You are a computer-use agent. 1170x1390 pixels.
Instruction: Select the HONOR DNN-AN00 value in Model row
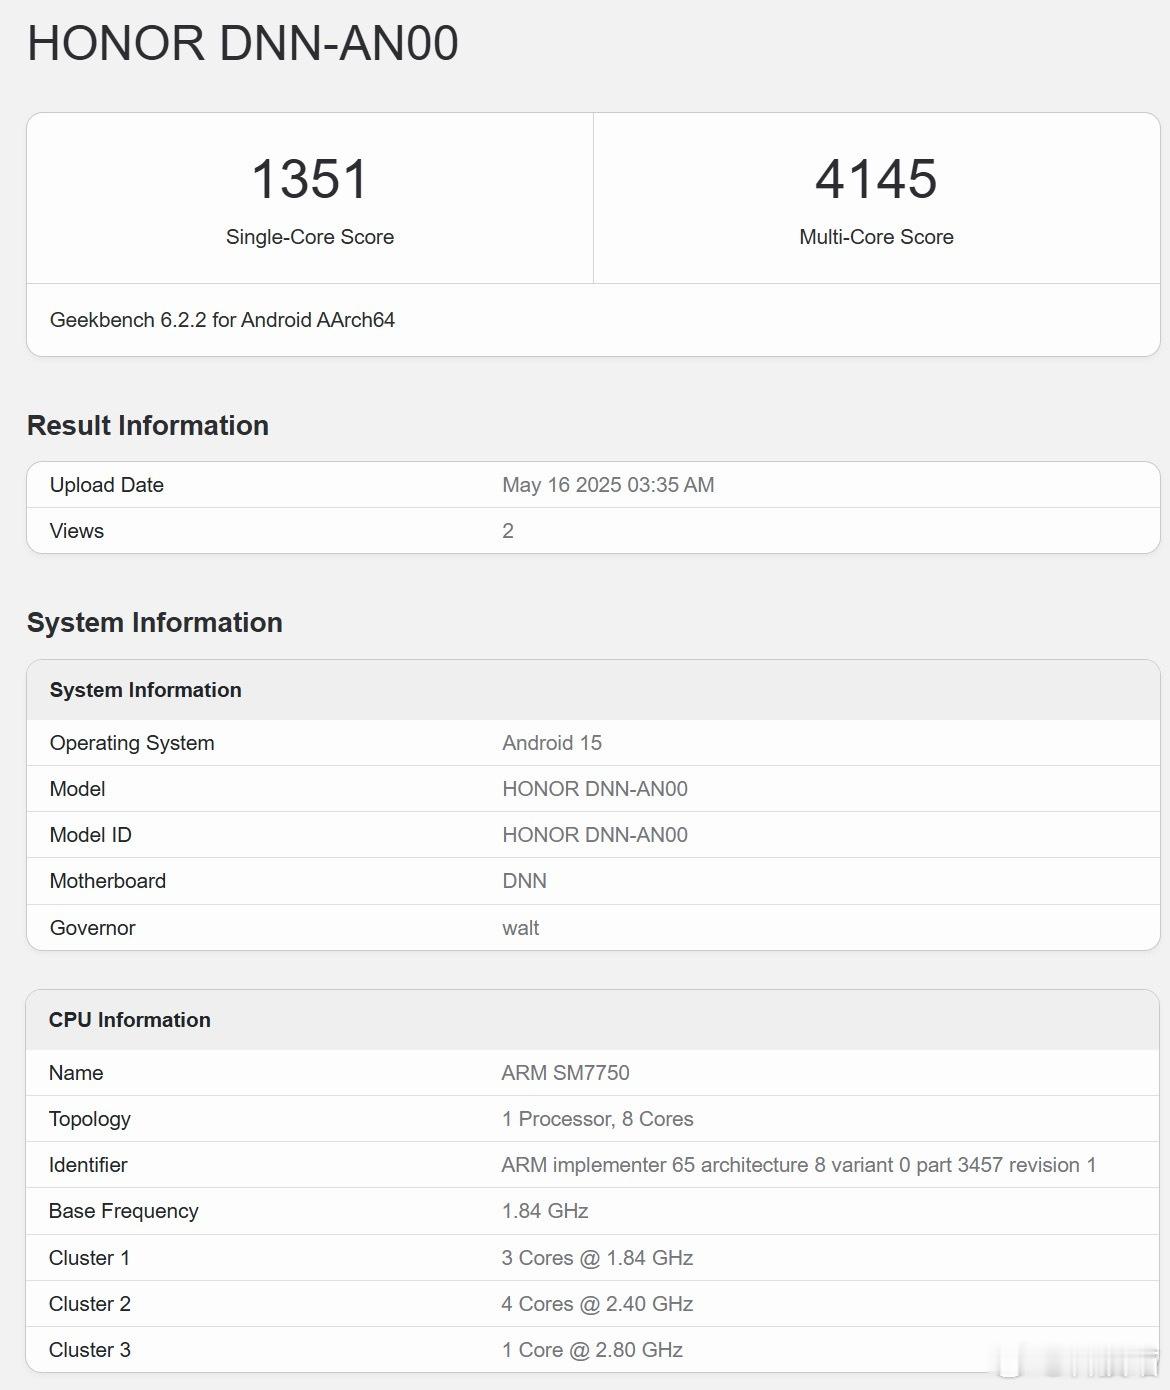click(595, 789)
